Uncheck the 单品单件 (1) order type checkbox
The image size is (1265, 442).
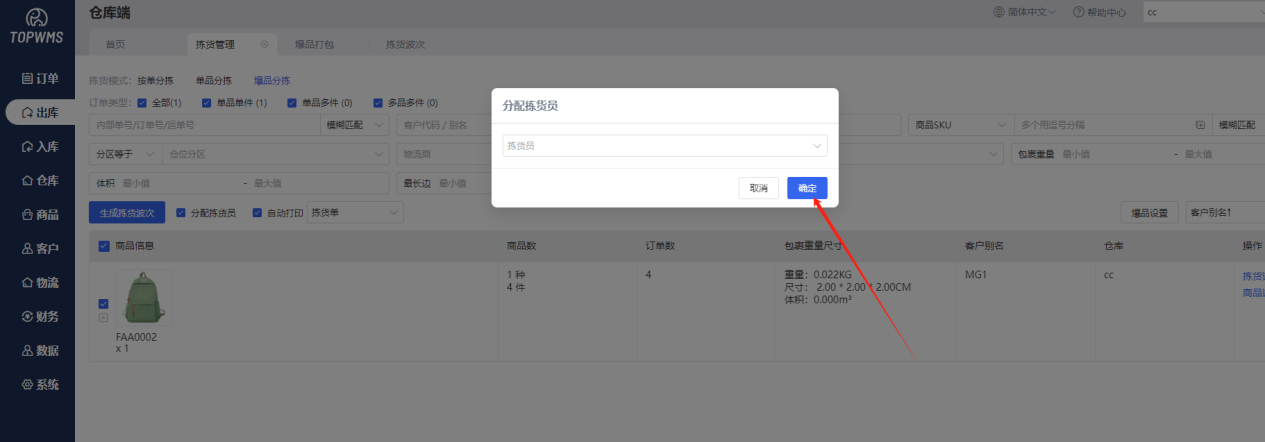(x=207, y=103)
